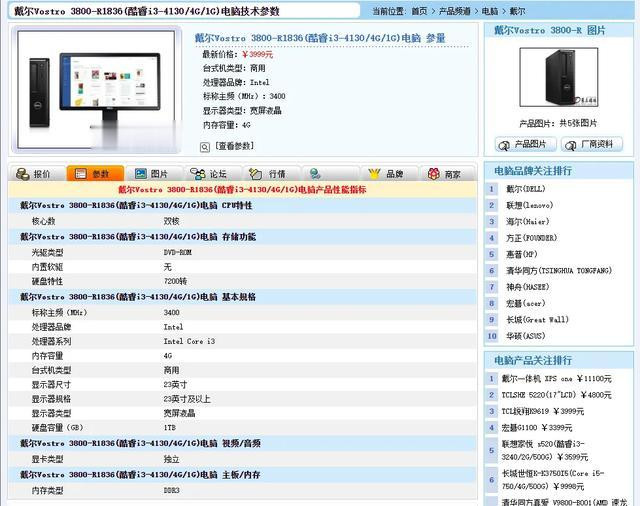This screenshot has width=640, height=506.
Task: Click the flower icon on 商家 tab
Action: point(434,174)
